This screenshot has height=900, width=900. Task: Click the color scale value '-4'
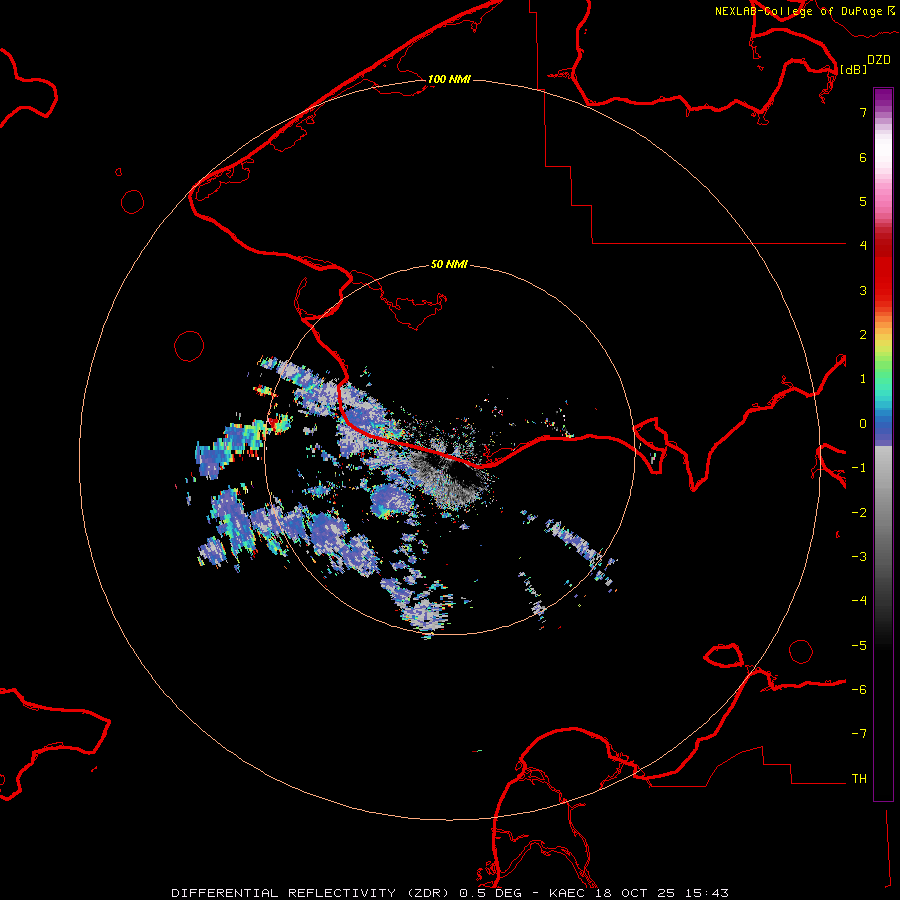(x=859, y=601)
